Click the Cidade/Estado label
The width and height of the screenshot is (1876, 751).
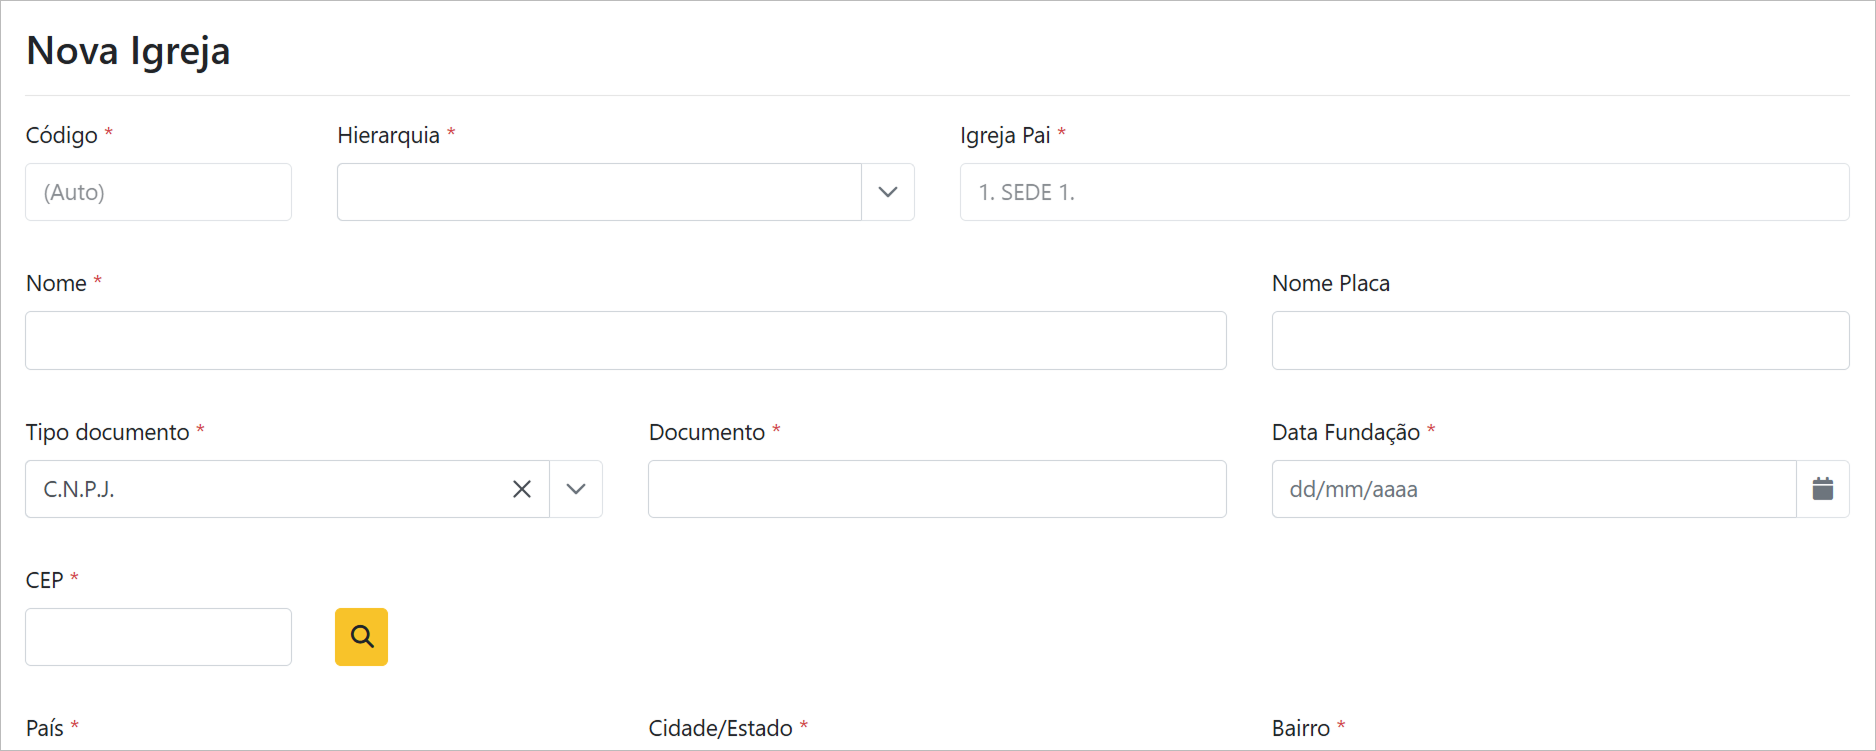(x=720, y=728)
